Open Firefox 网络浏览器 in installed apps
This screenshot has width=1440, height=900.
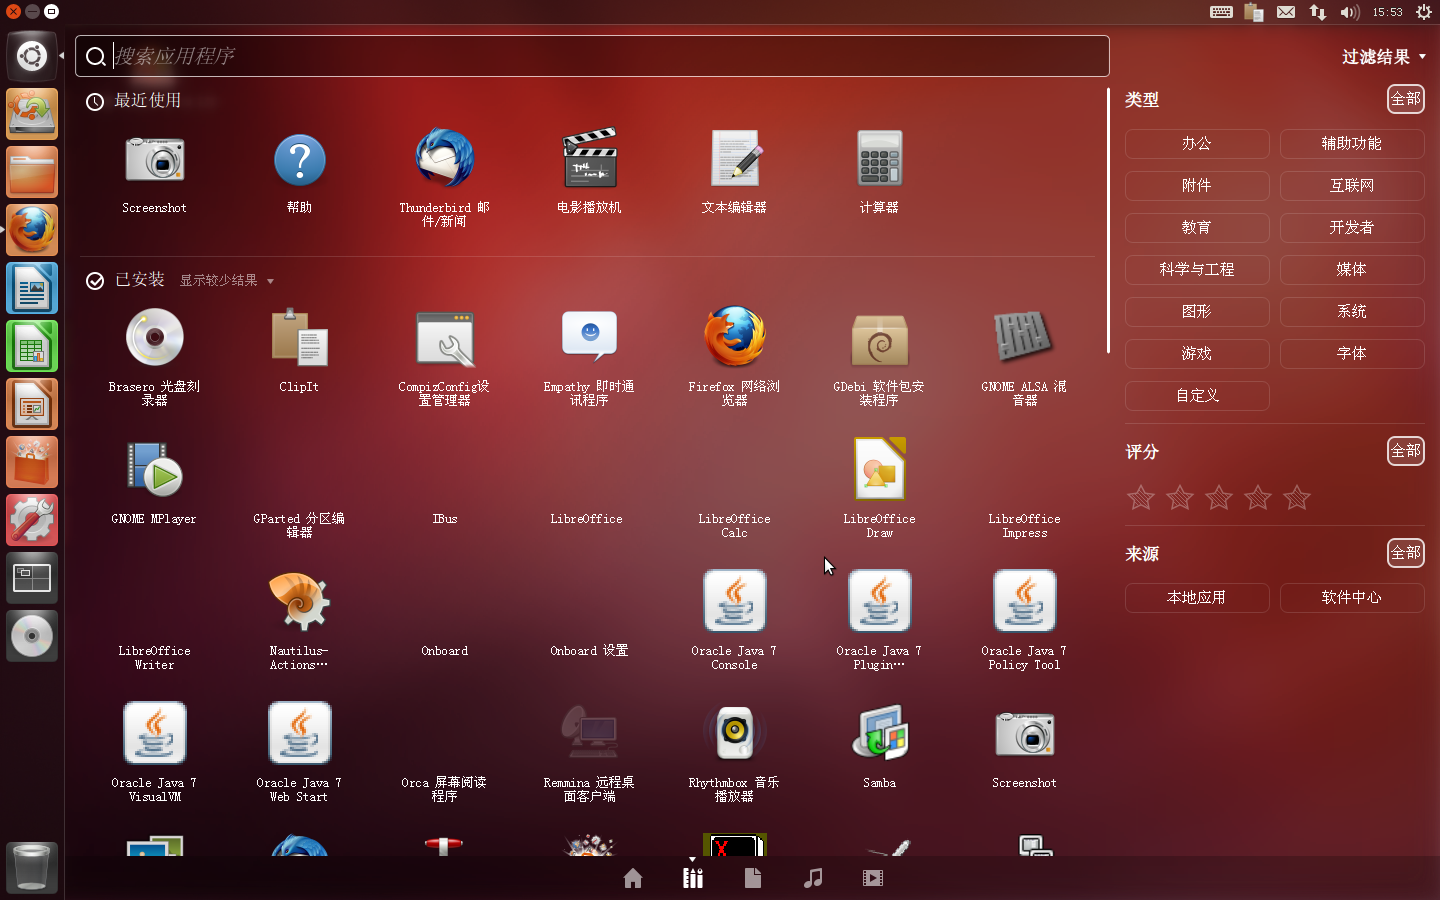734,356
